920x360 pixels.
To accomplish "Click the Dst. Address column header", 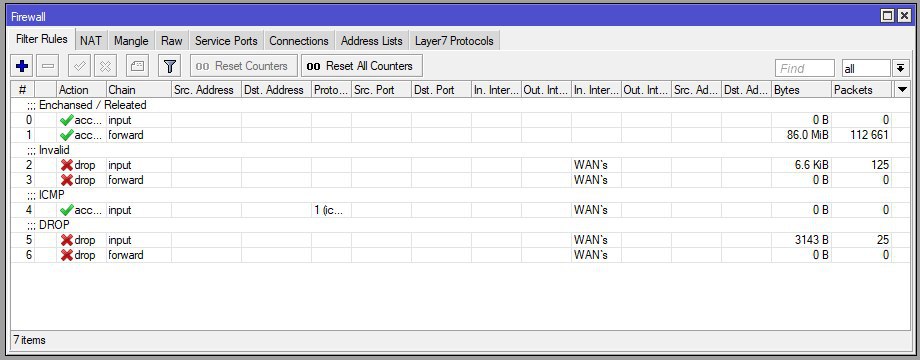I will 276,90.
